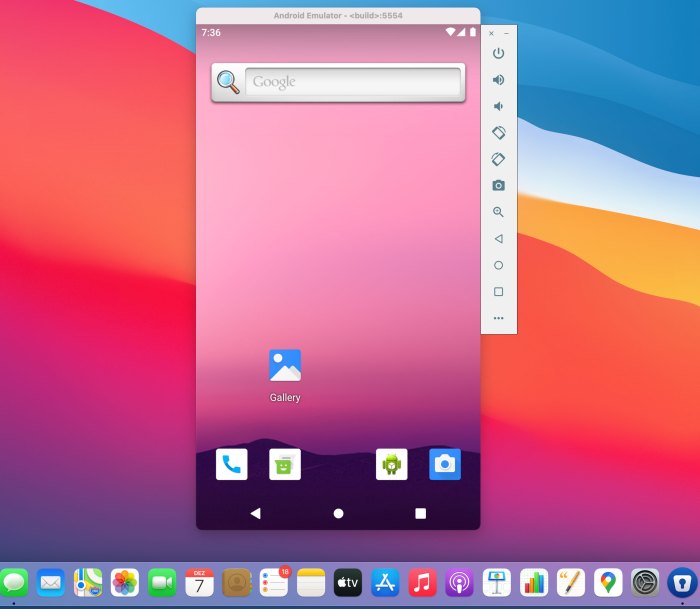This screenshot has height=609, width=700.
Task: Tap the Android navigation bar Home button
Action: tap(338, 513)
